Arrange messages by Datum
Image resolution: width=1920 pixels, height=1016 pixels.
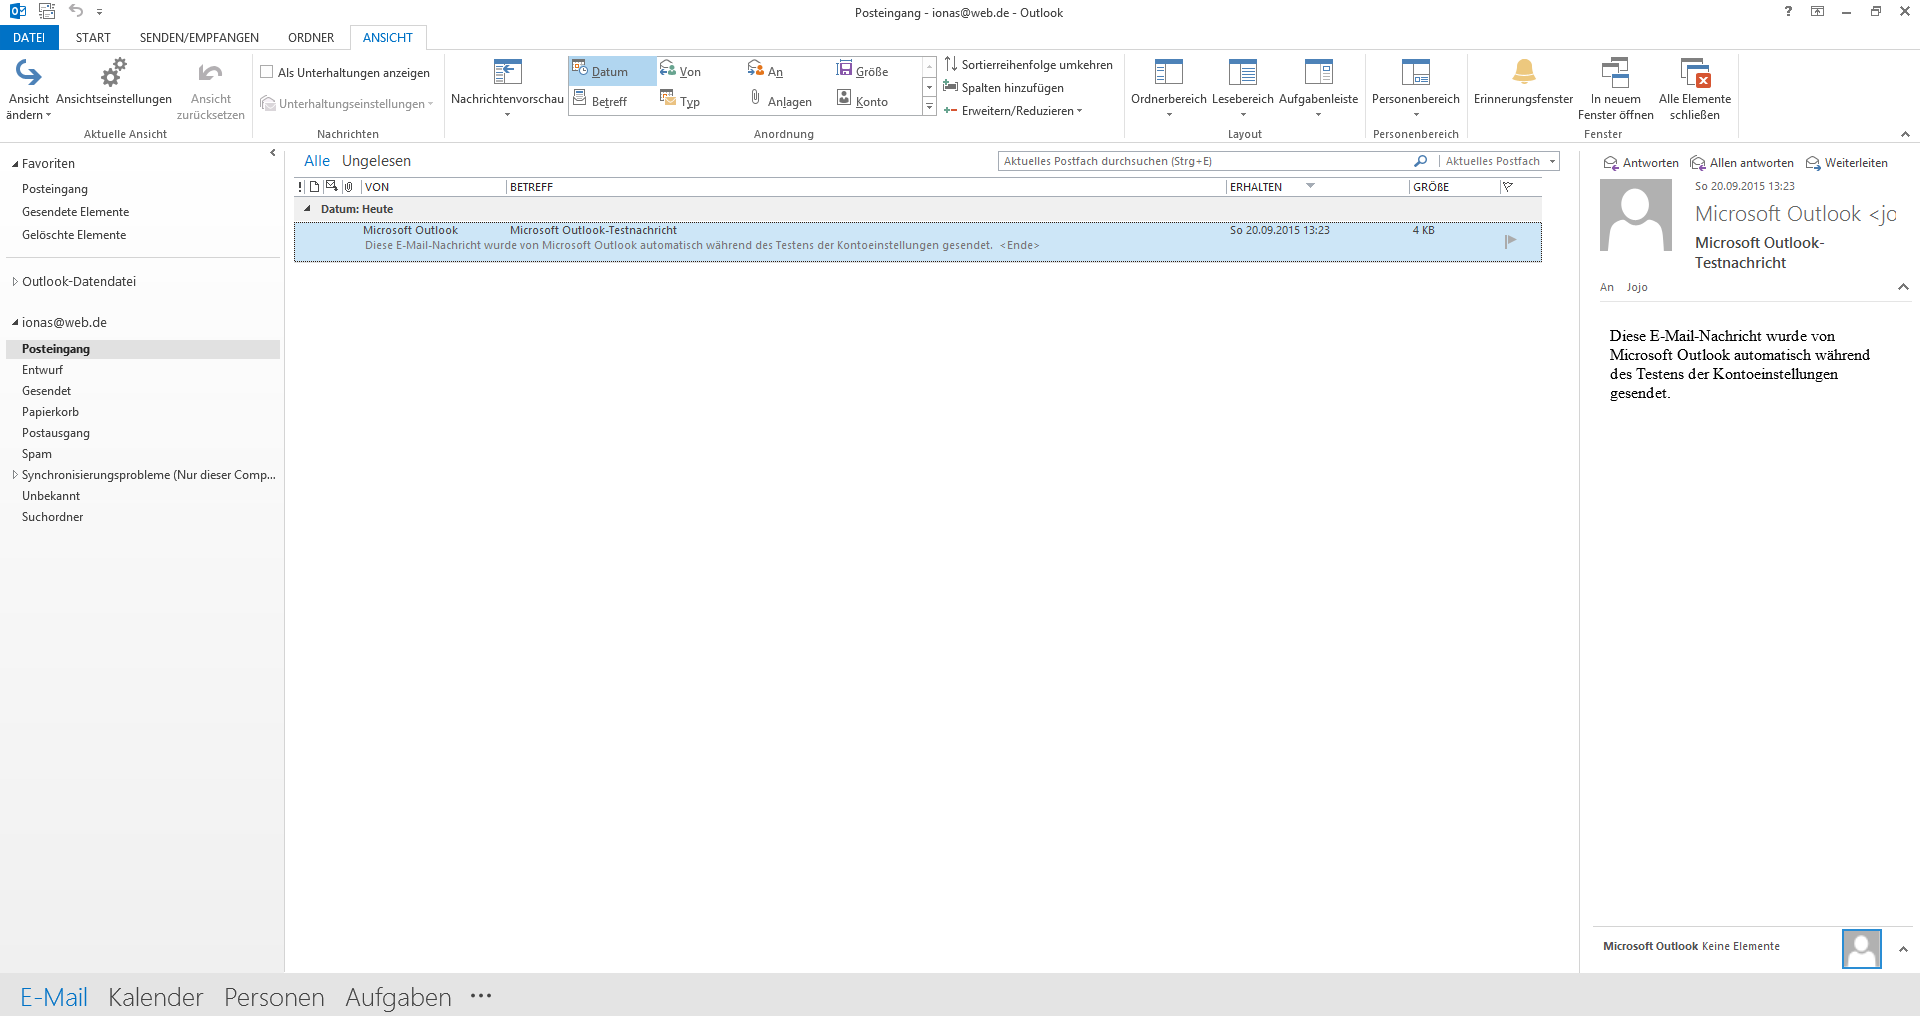point(612,71)
